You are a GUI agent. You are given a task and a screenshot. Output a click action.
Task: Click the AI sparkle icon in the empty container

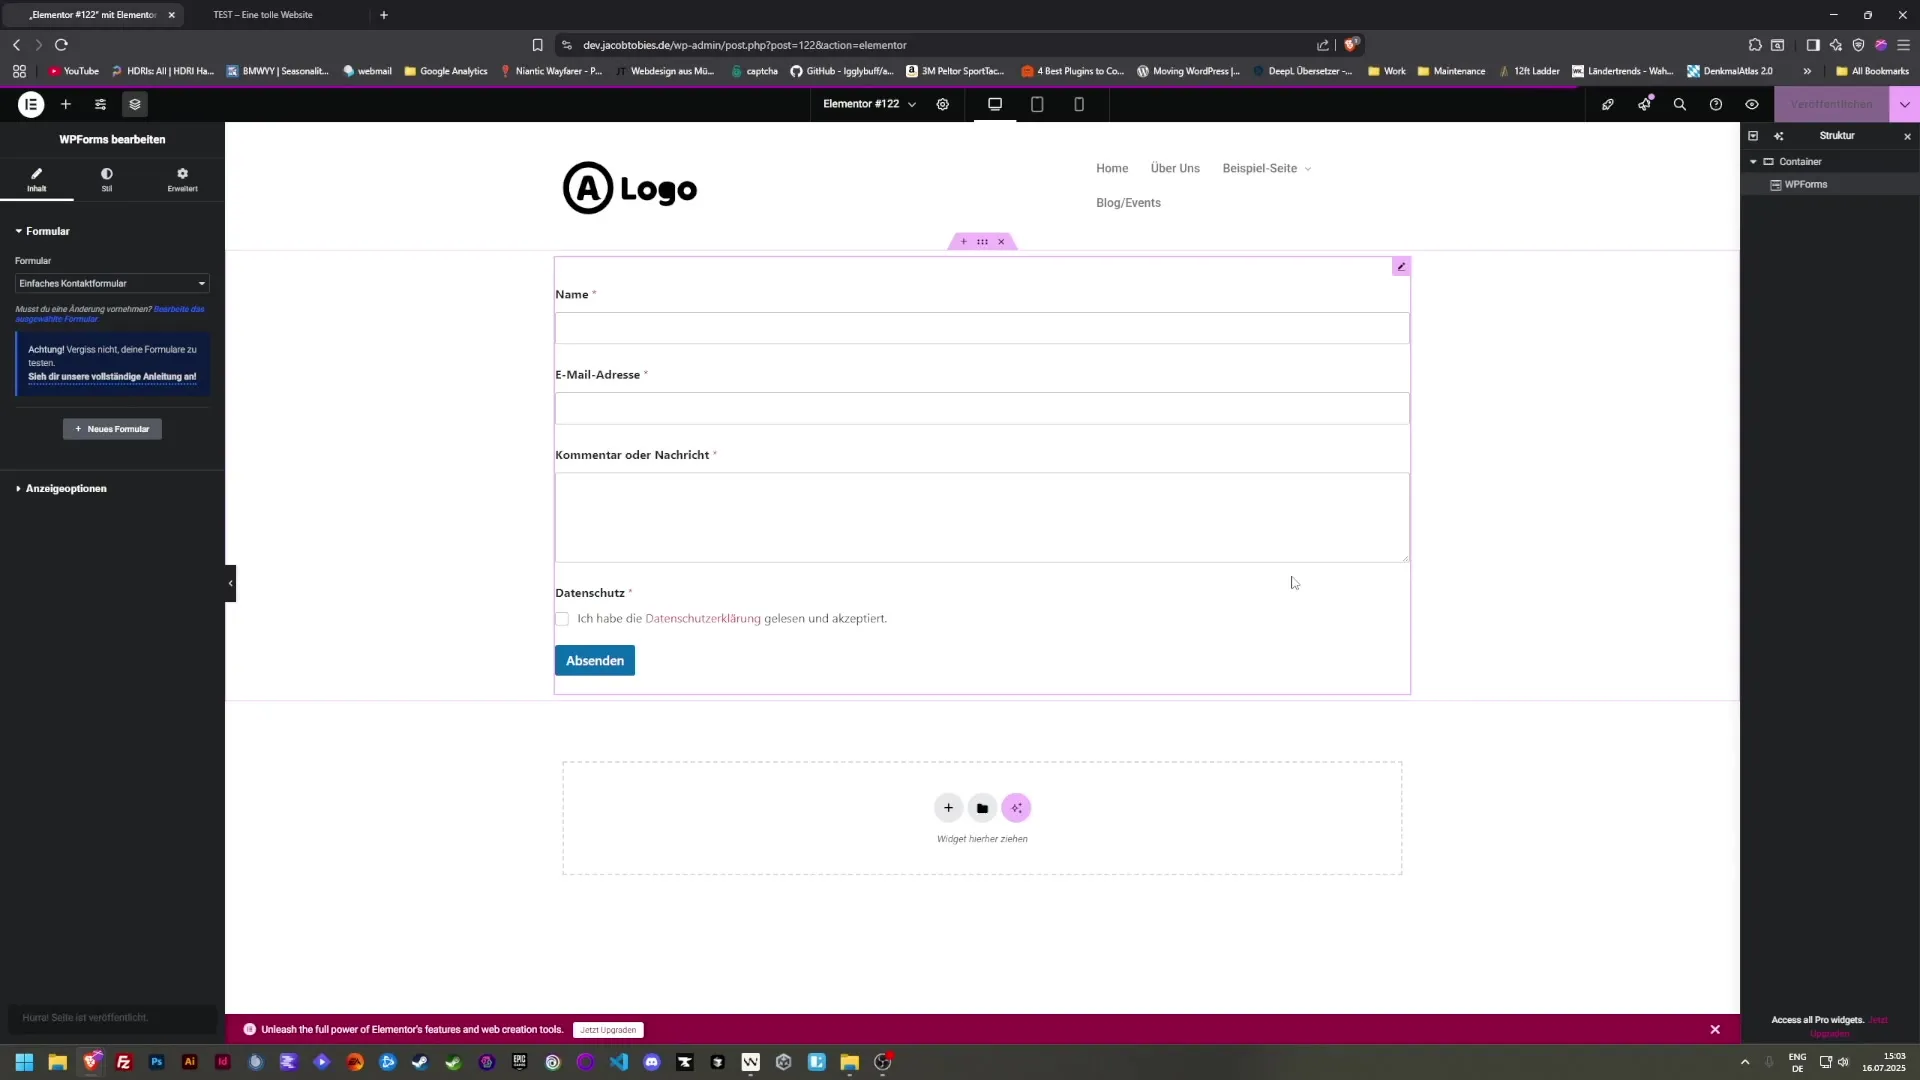(1016, 807)
